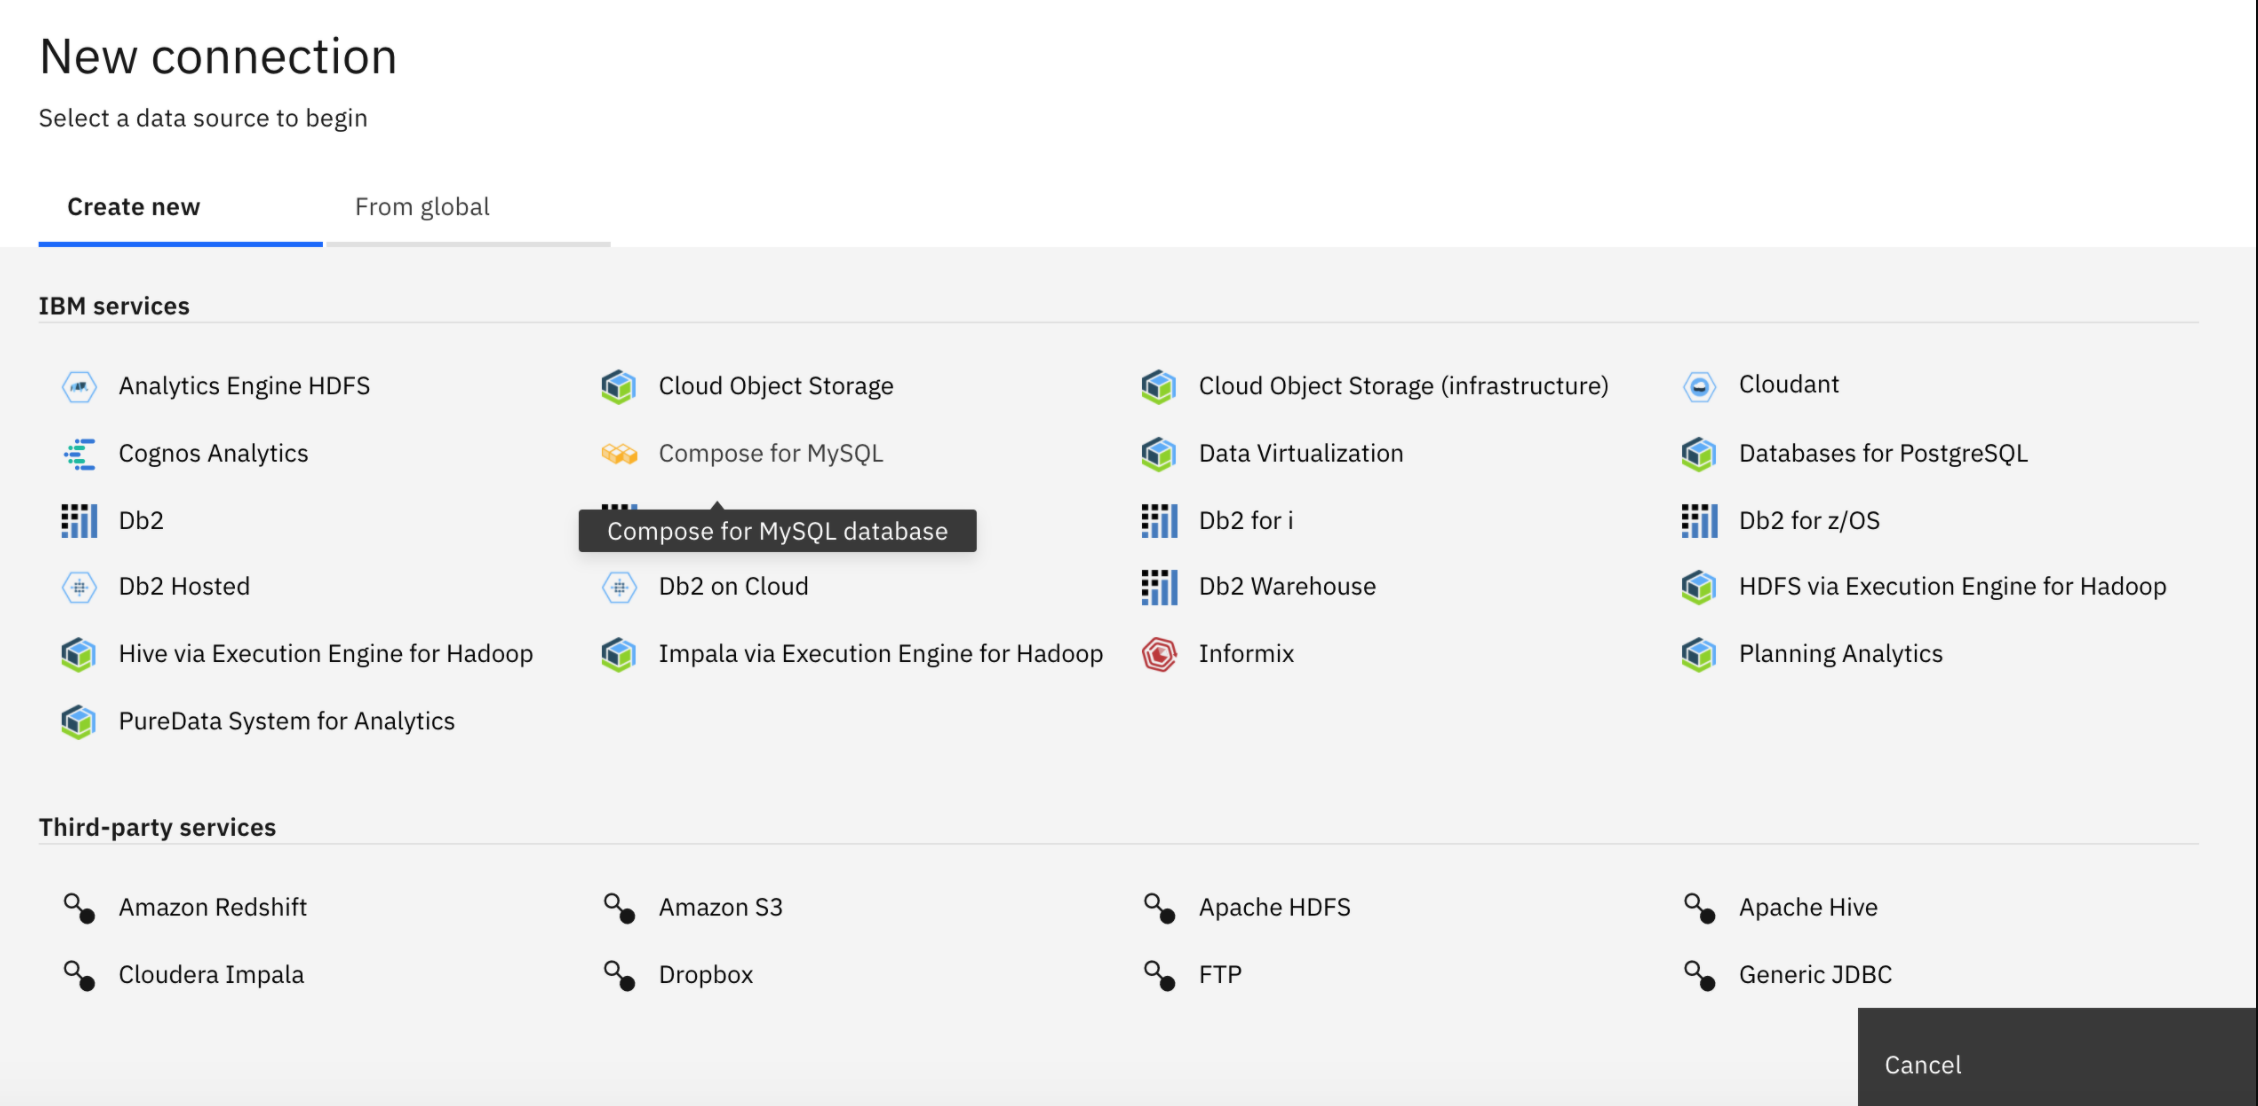2258x1106 pixels.
Task: Click the Compose for MySQL icon
Action: [x=619, y=454]
